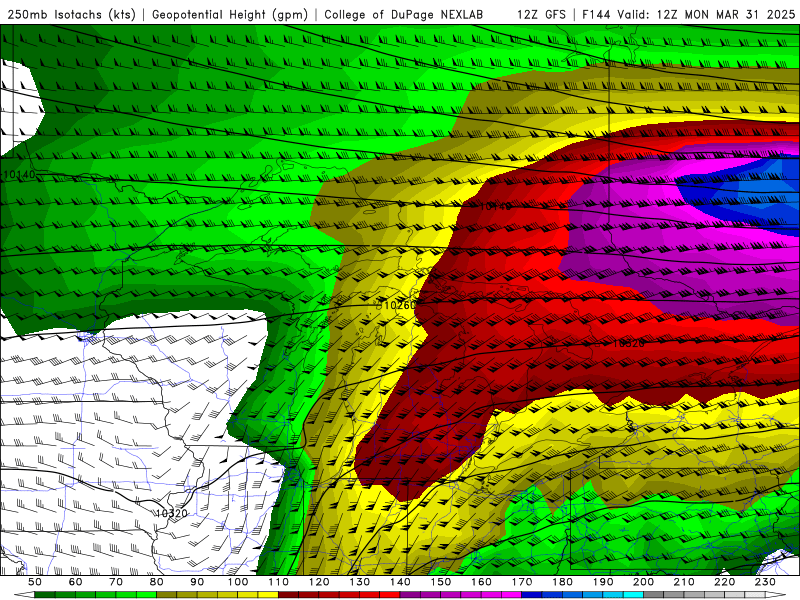Pick the darkest green swatch under 50

tap(45, 595)
